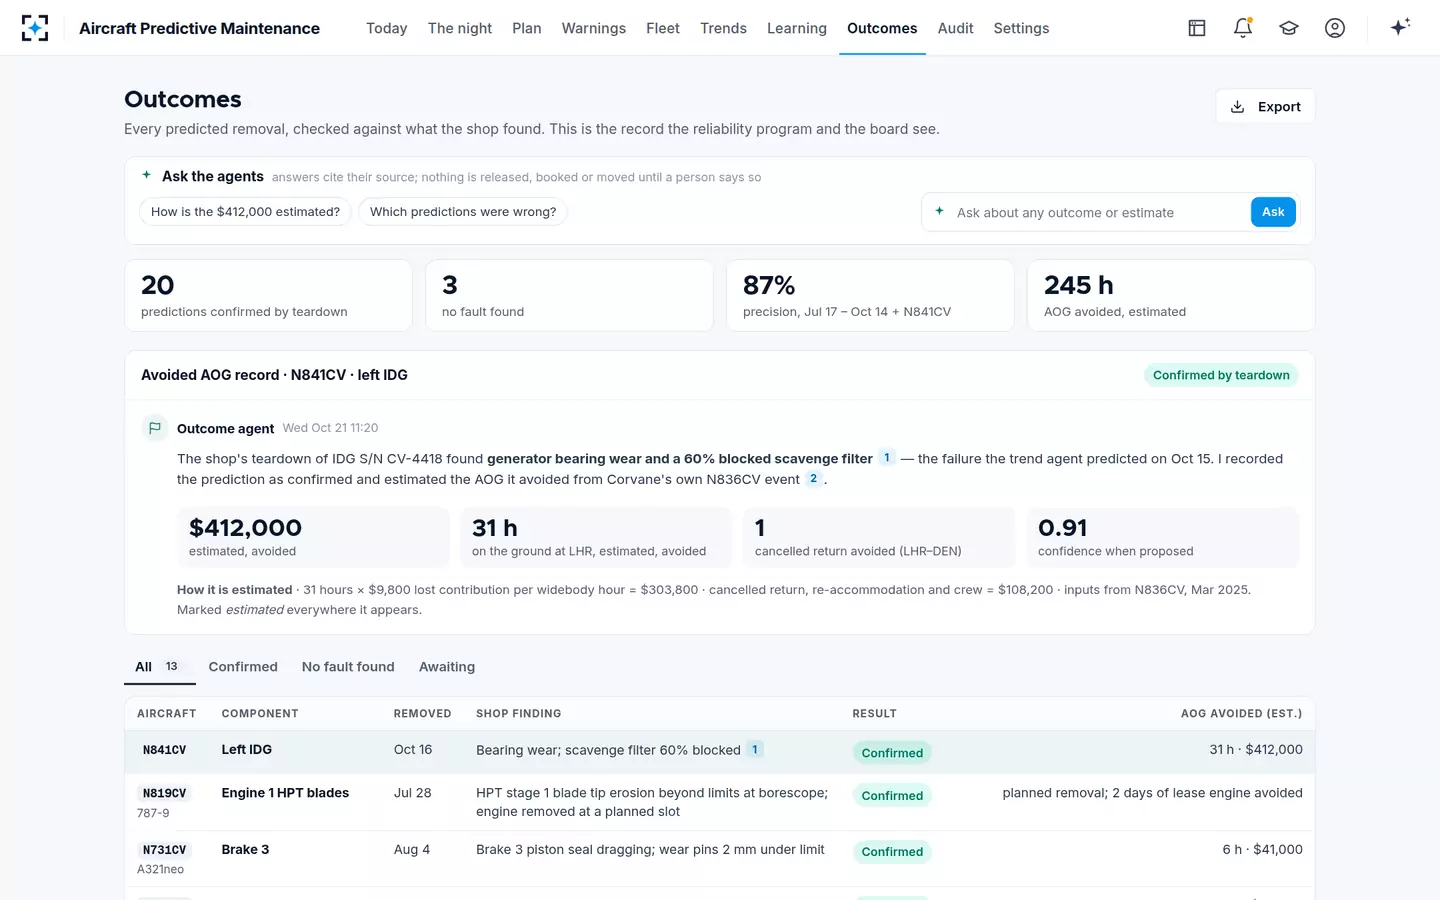Click the Outcome agent flag icon
Screen dimensions: 1440x900
tap(155, 428)
